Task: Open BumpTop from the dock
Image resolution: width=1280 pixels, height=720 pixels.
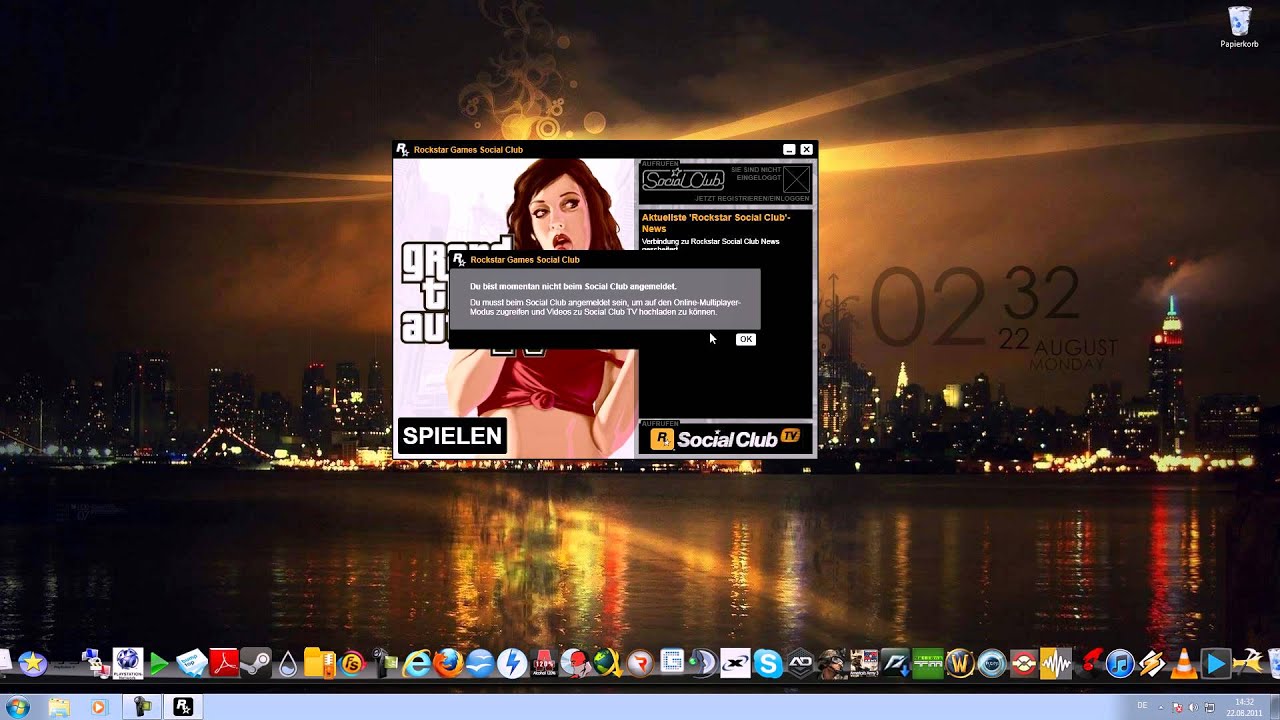Action: [x=191, y=662]
